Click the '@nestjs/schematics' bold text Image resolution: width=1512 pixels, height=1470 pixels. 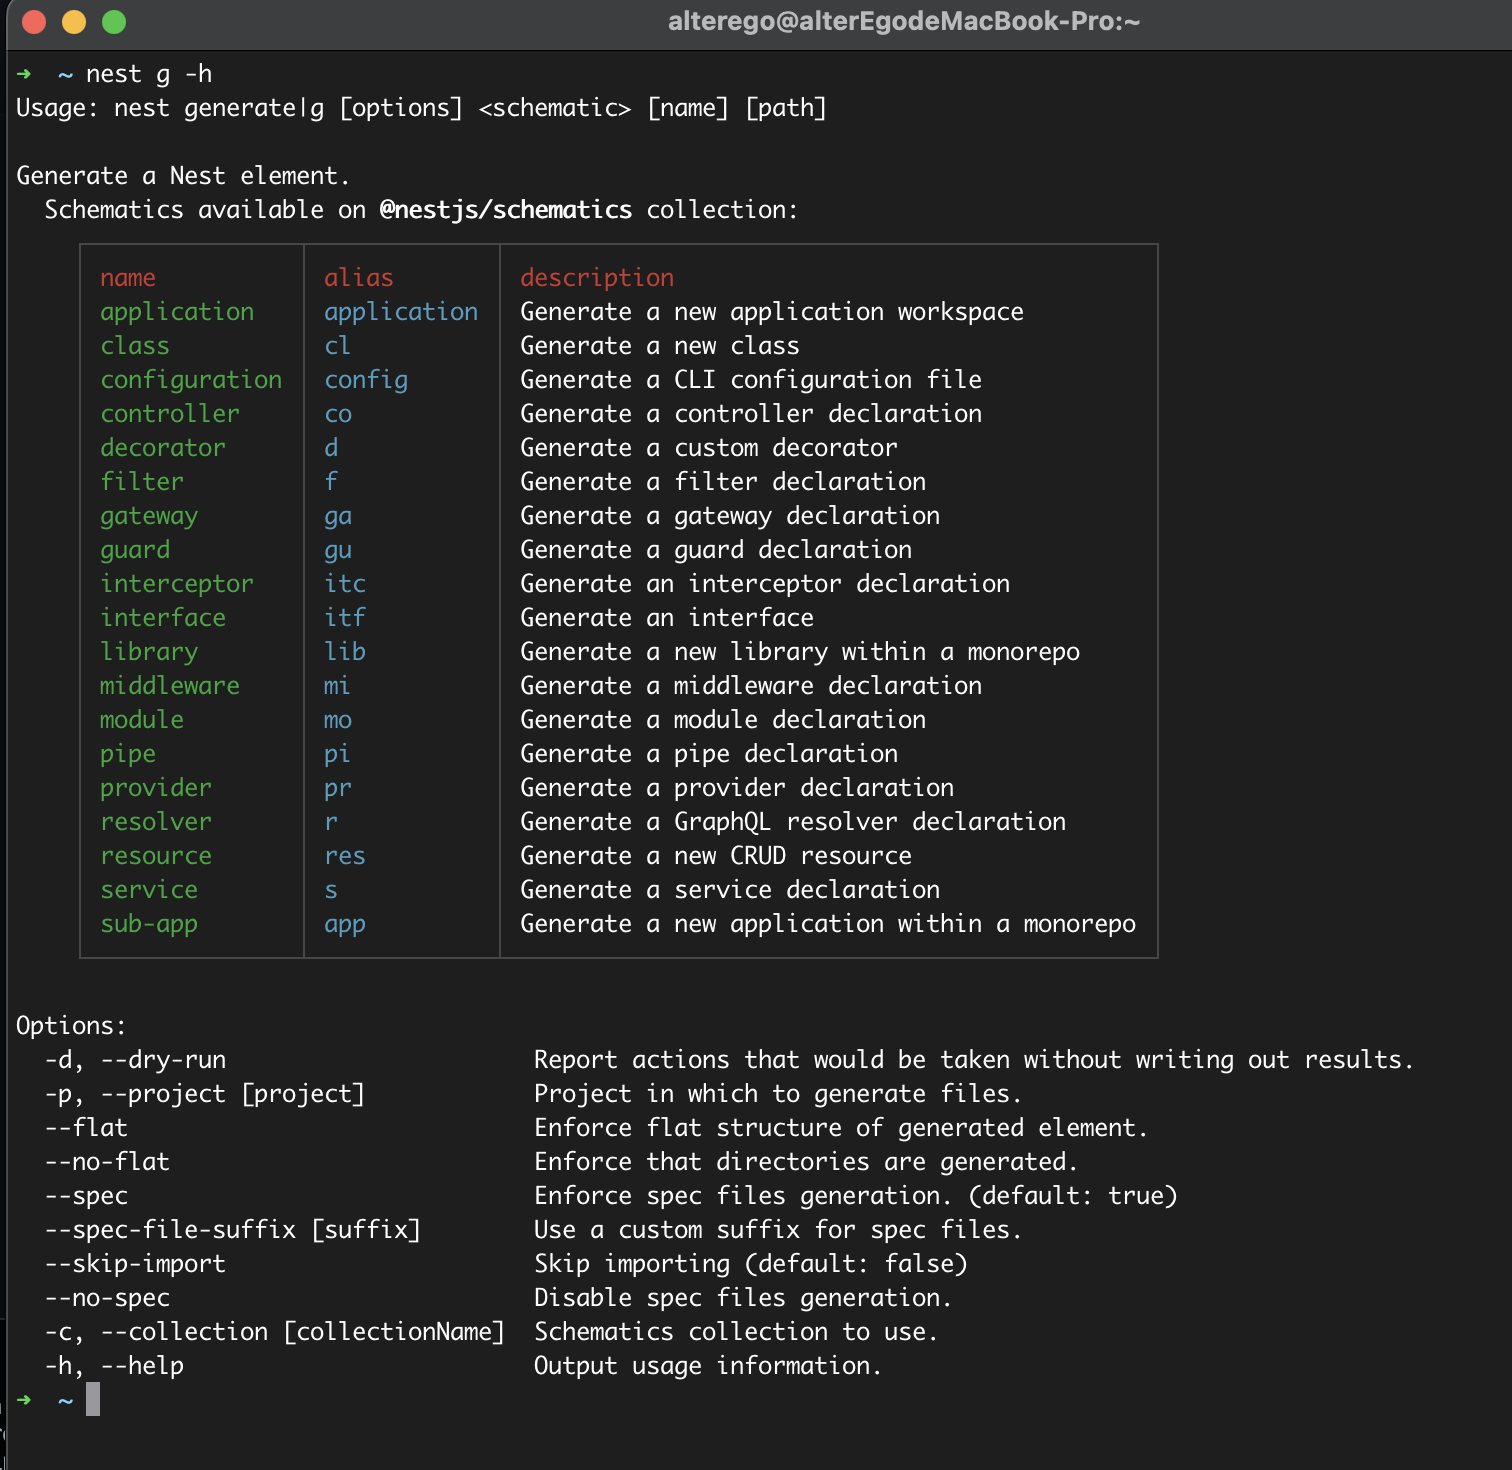pyautogui.click(x=506, y=210)
